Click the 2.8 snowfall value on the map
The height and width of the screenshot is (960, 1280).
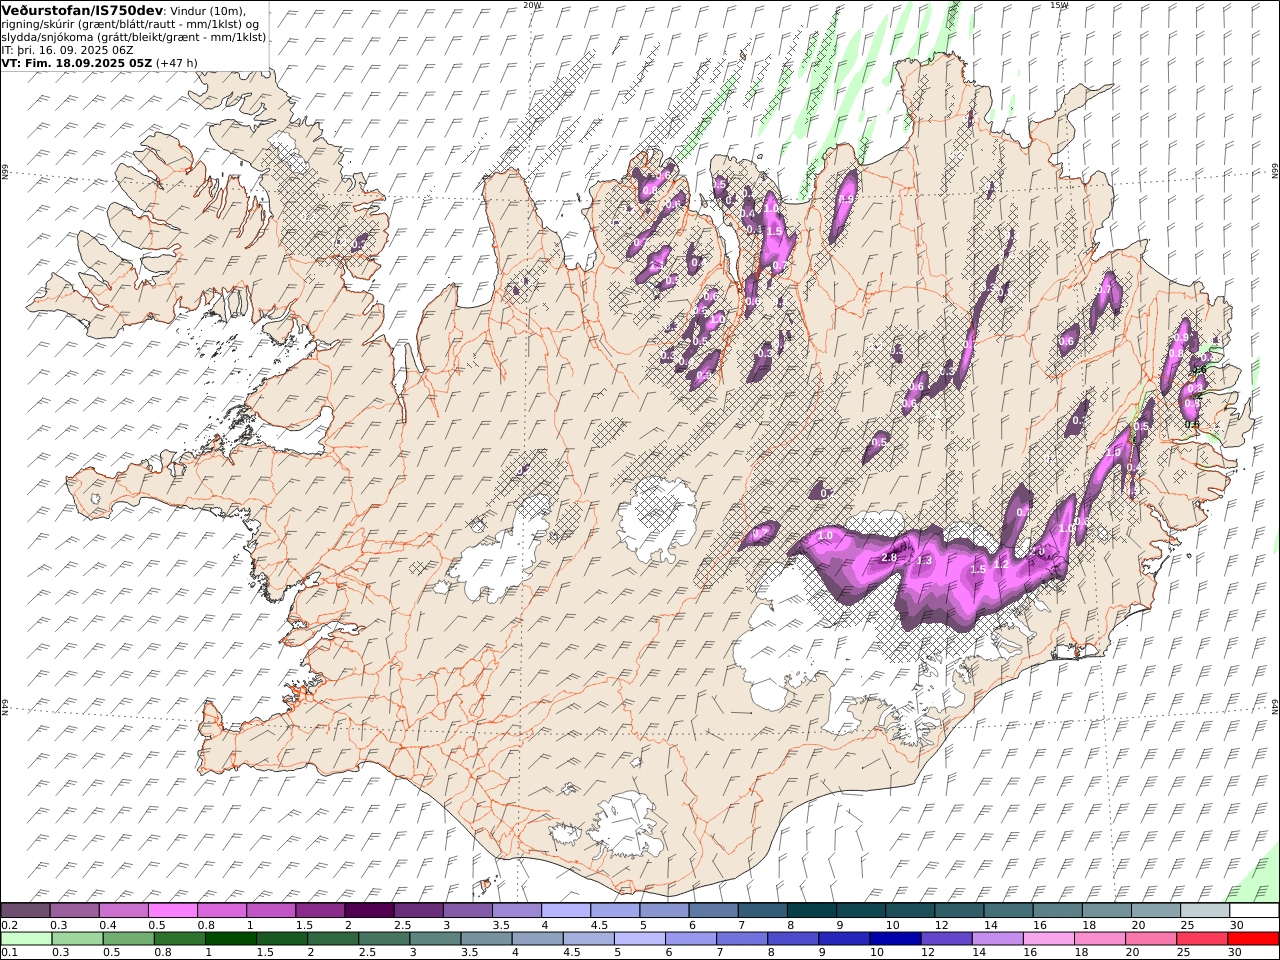point(889,557)
